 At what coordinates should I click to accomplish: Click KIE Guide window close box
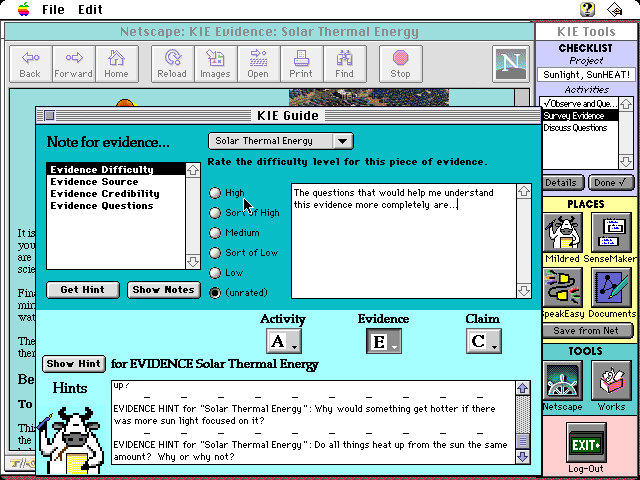tap(49, 116)
